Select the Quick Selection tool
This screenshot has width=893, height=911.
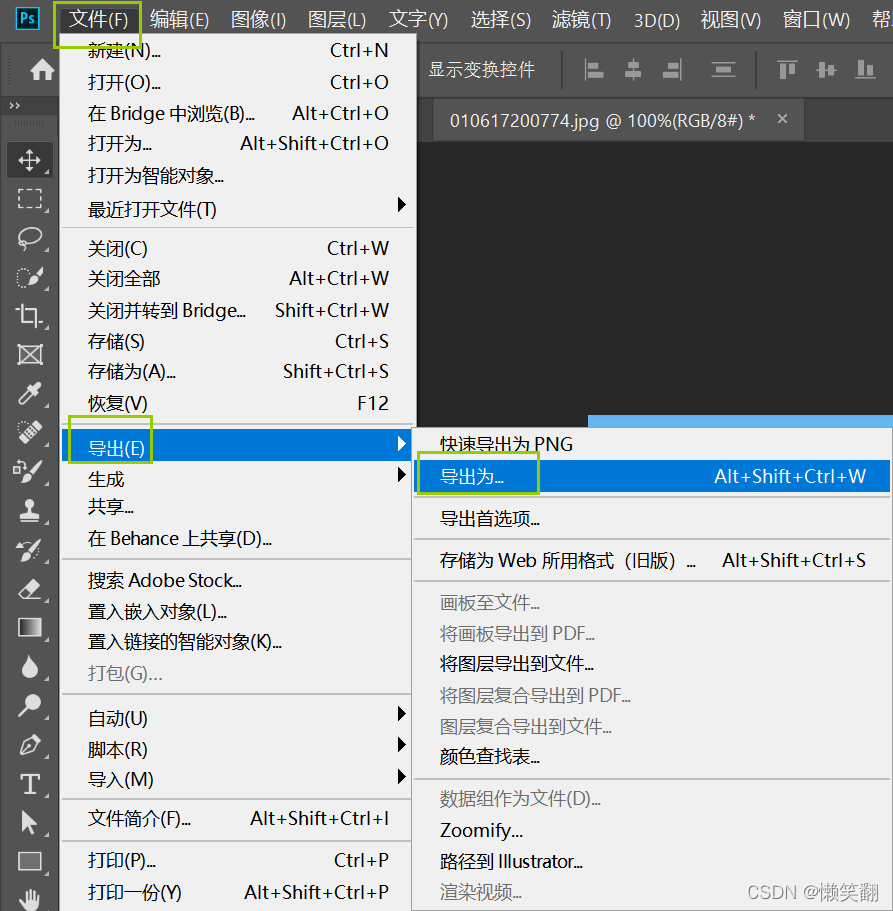click(x=30, y=277)
